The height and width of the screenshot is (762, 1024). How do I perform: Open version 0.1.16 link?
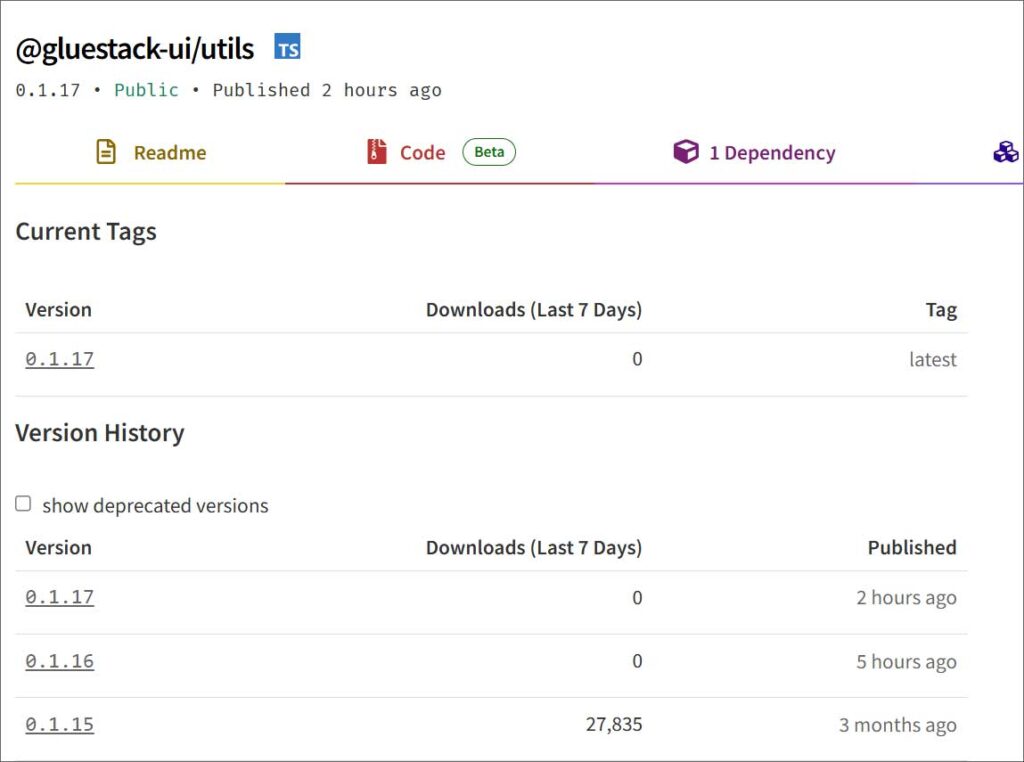[60, 661]
